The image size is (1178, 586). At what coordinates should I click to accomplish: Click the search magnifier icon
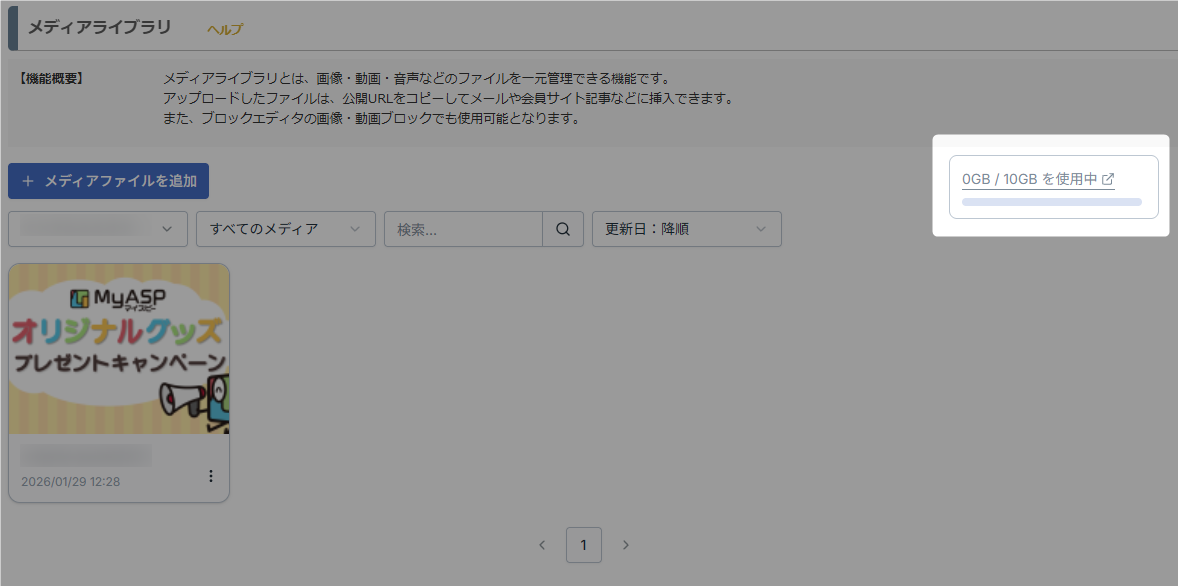pos(562,228)
